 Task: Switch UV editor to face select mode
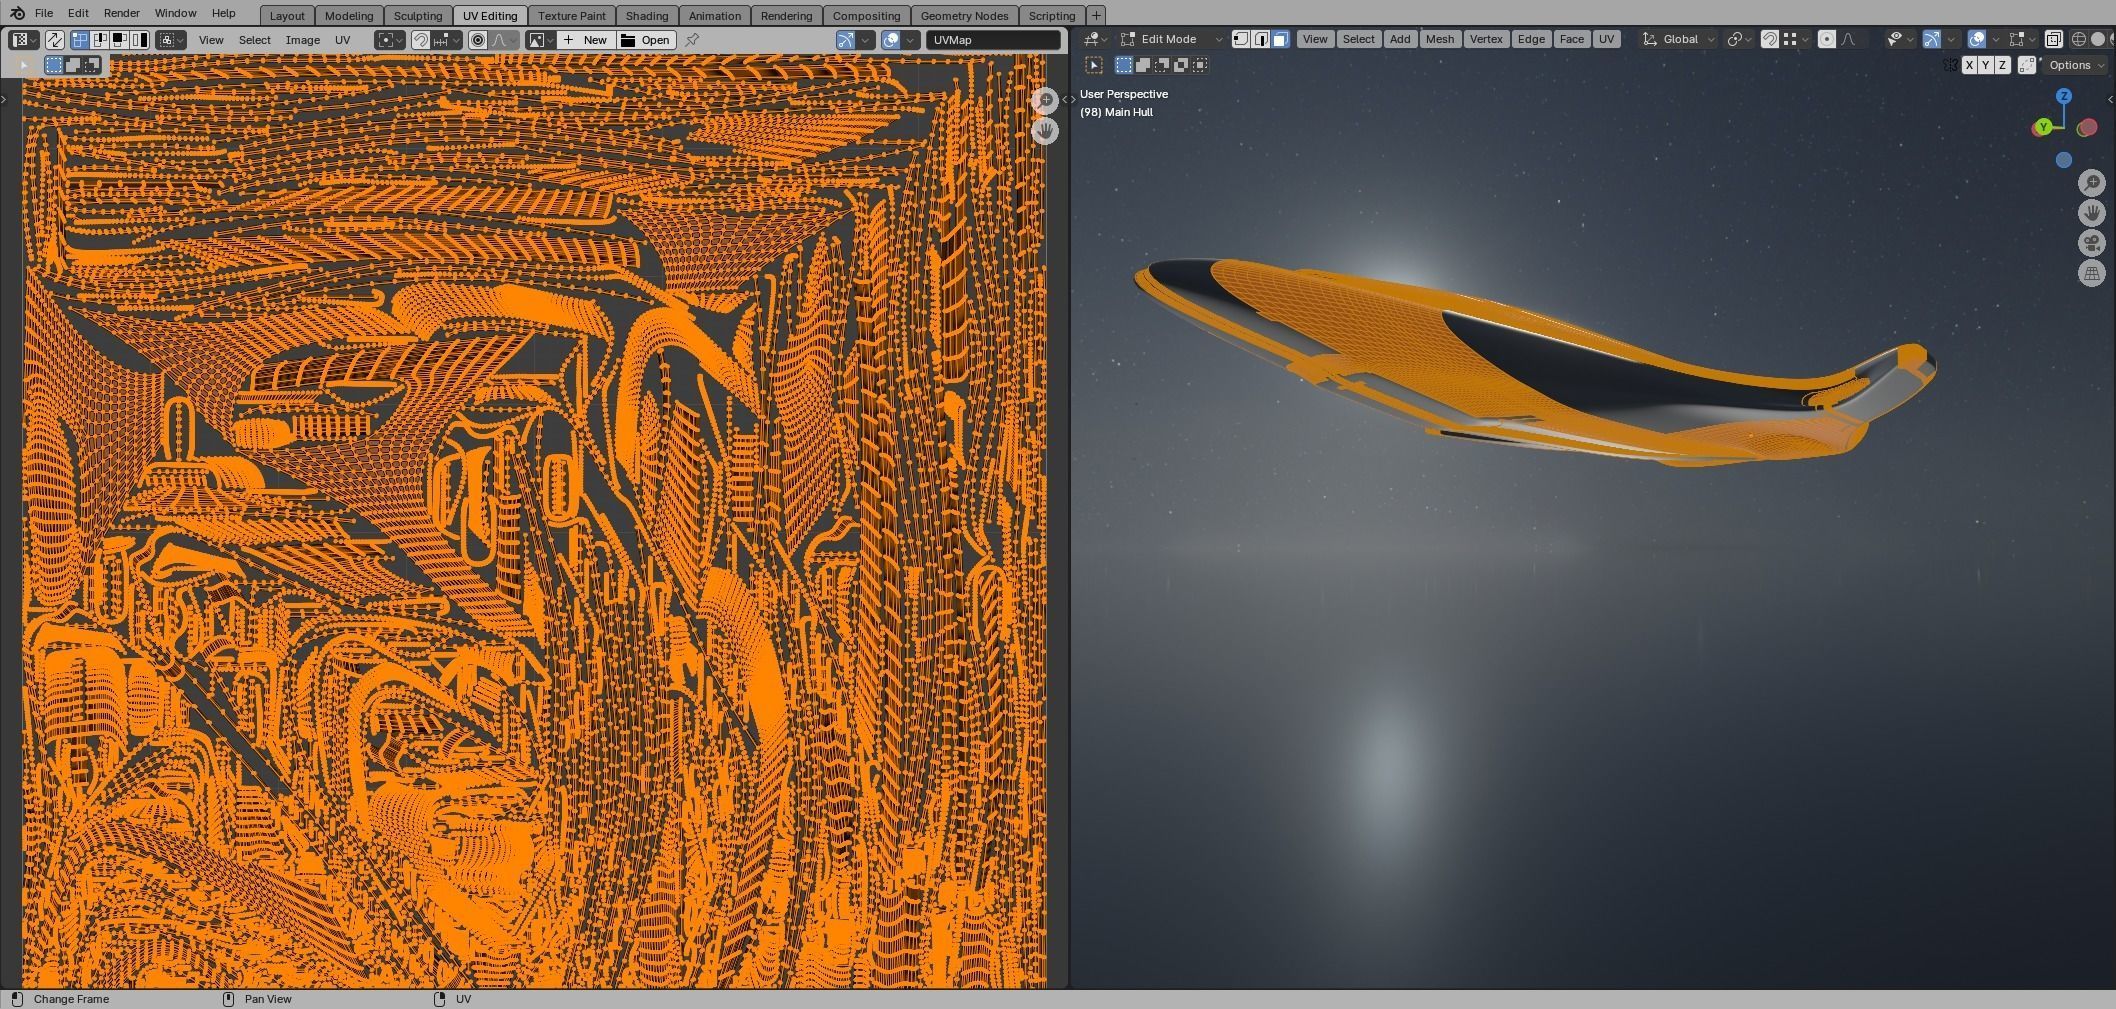pyautogui.click(x=119, y=40)
